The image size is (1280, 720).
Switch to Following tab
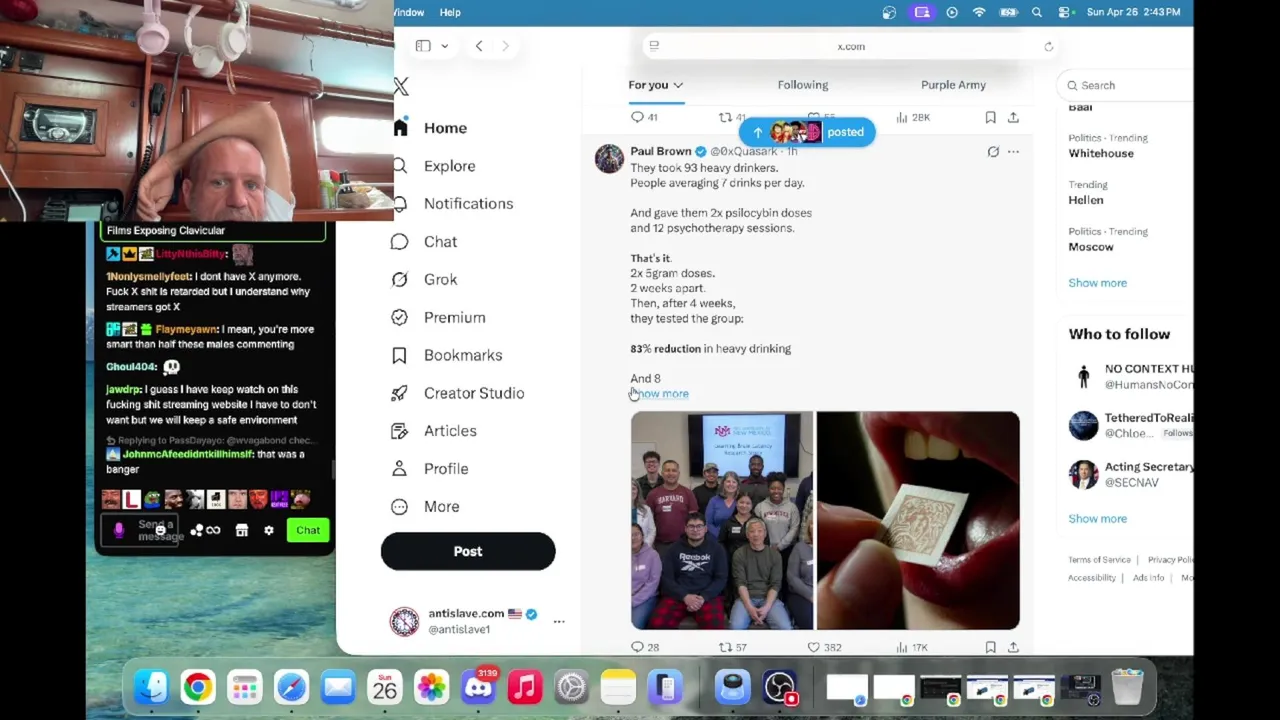pos(803,85)
